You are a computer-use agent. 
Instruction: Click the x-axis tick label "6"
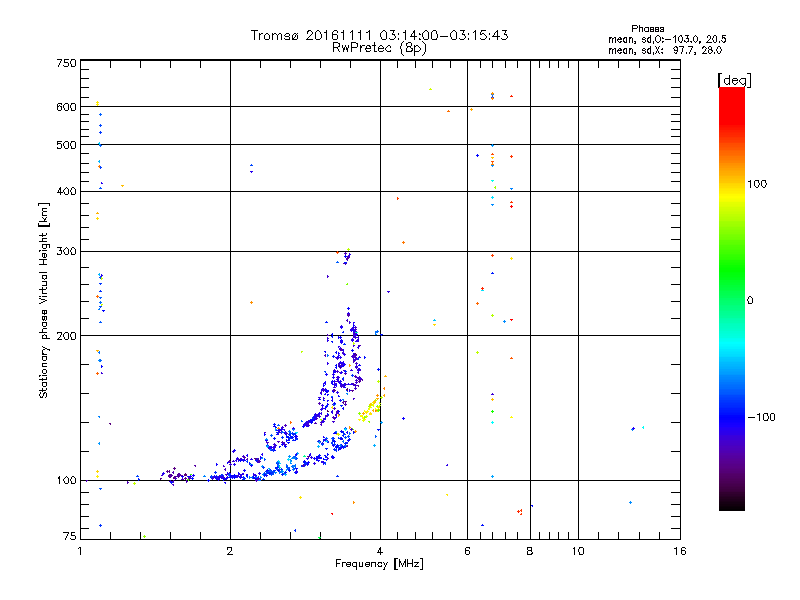pos(467,551)
